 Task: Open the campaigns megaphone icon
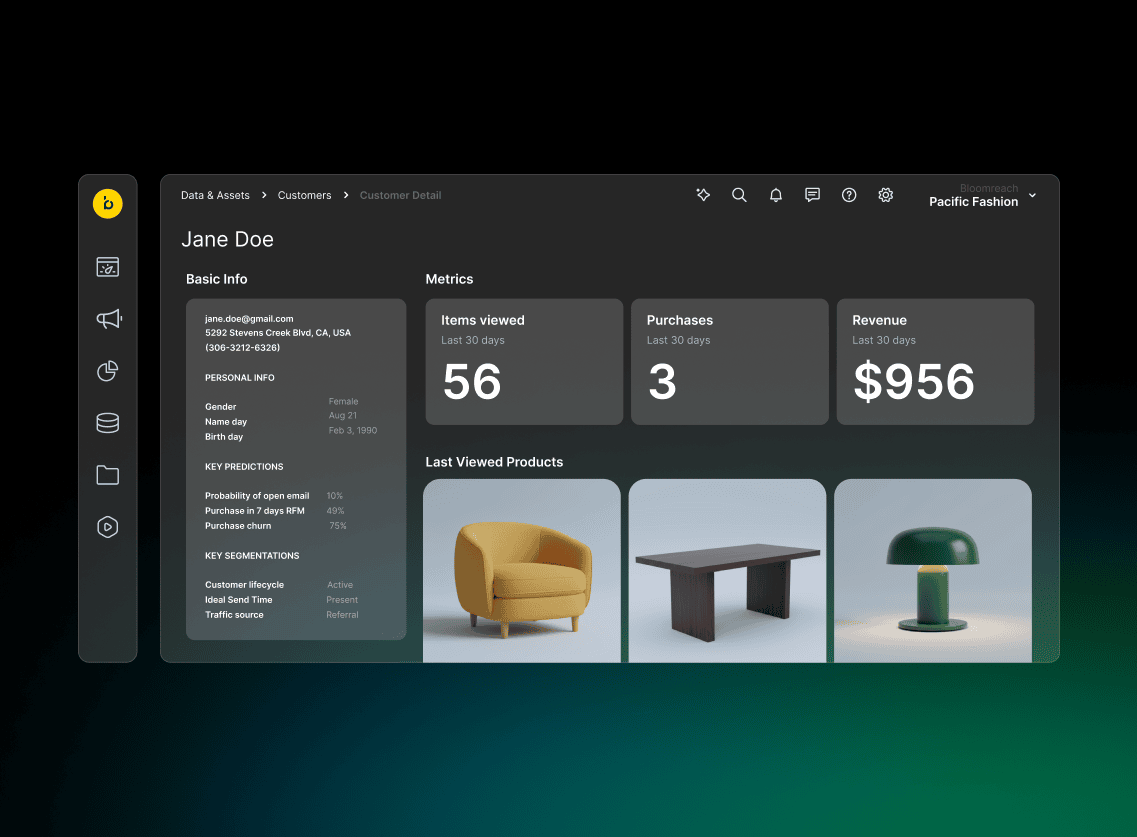(108, 319)
